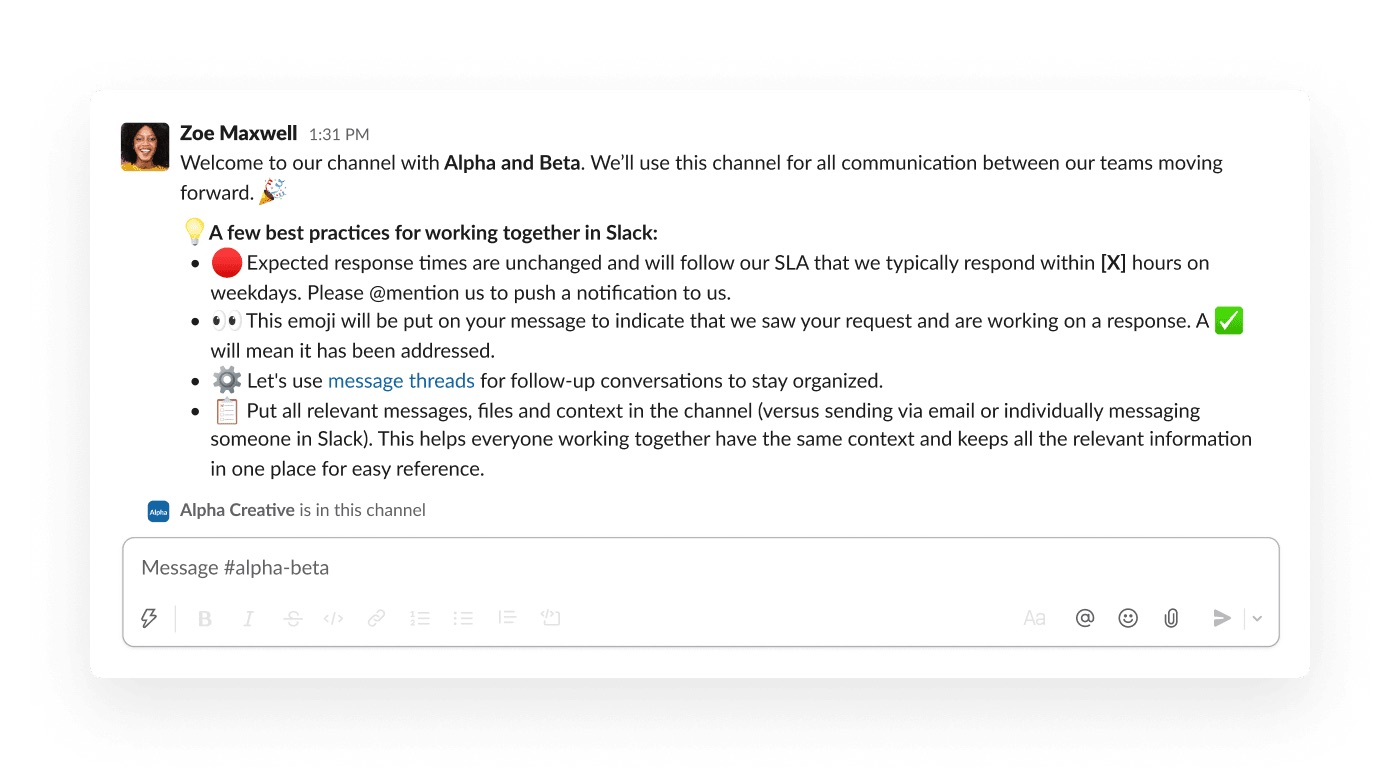Click the Alpha Creative organization name
Image resolution: width=1400 pixels, height=768 pixels.
(x=237, y=510)
